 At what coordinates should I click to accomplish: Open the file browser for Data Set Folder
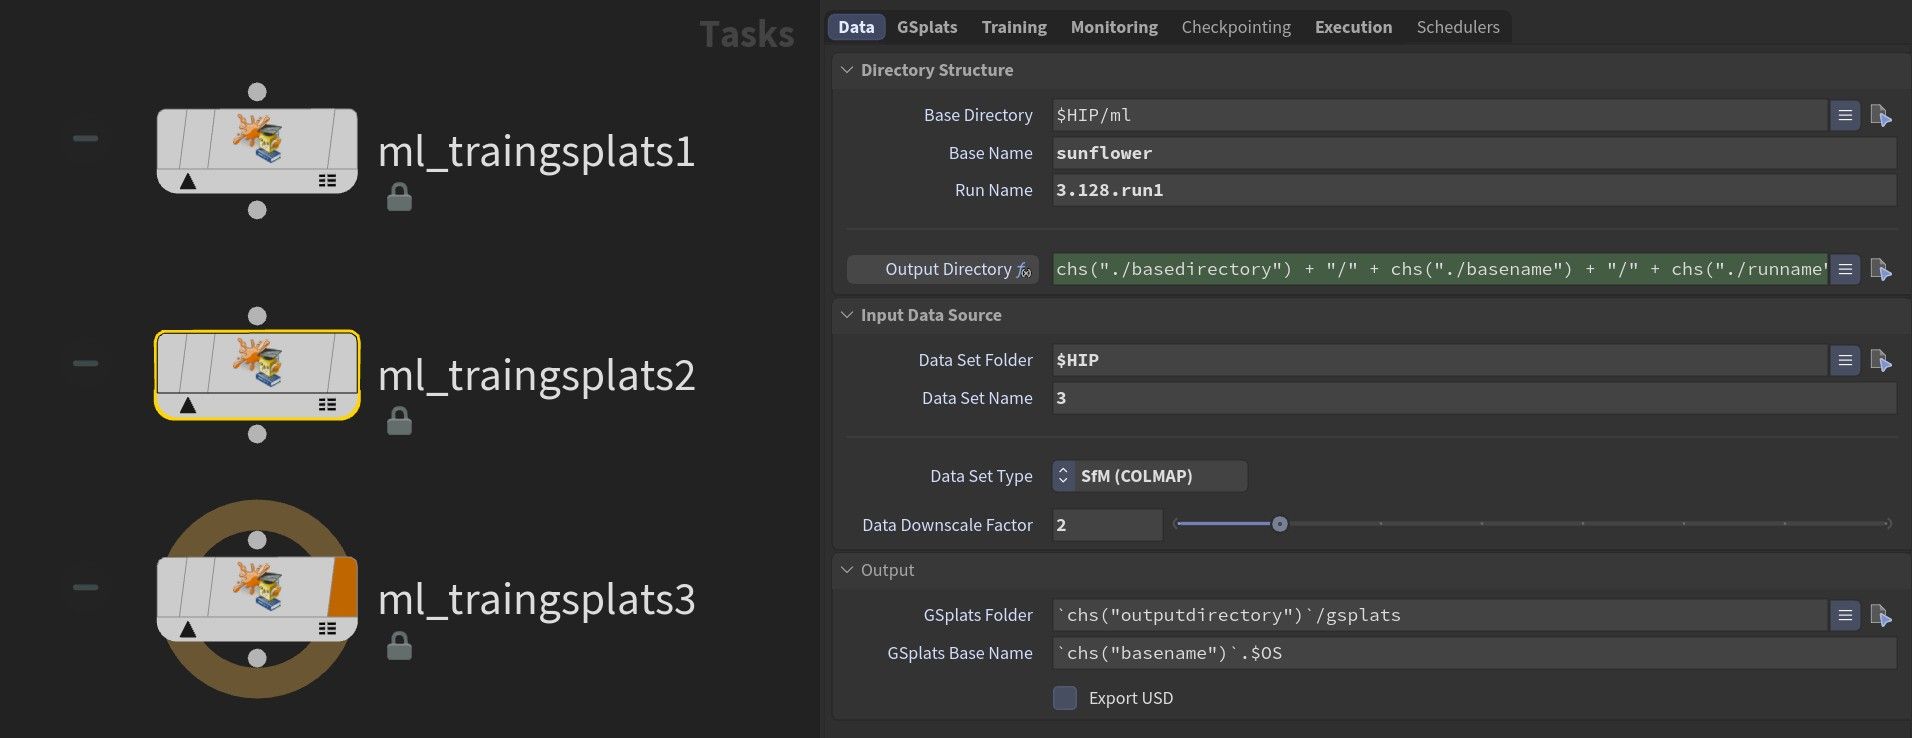tap(1880, 360)
